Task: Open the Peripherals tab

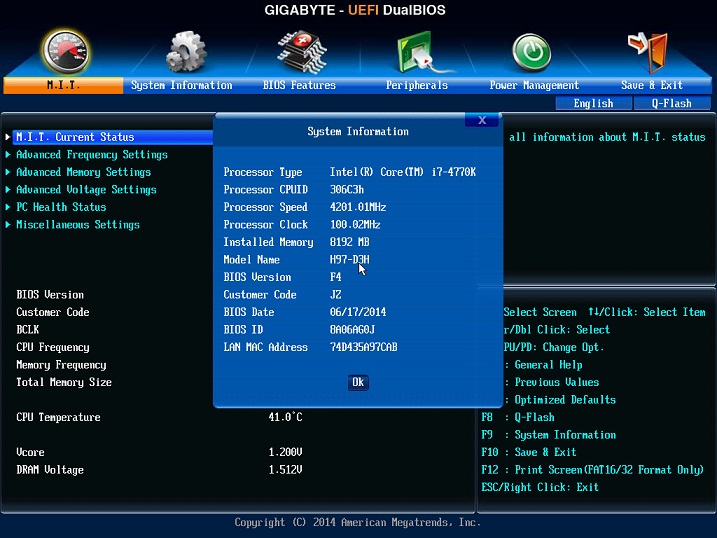Action: point(417,85)
